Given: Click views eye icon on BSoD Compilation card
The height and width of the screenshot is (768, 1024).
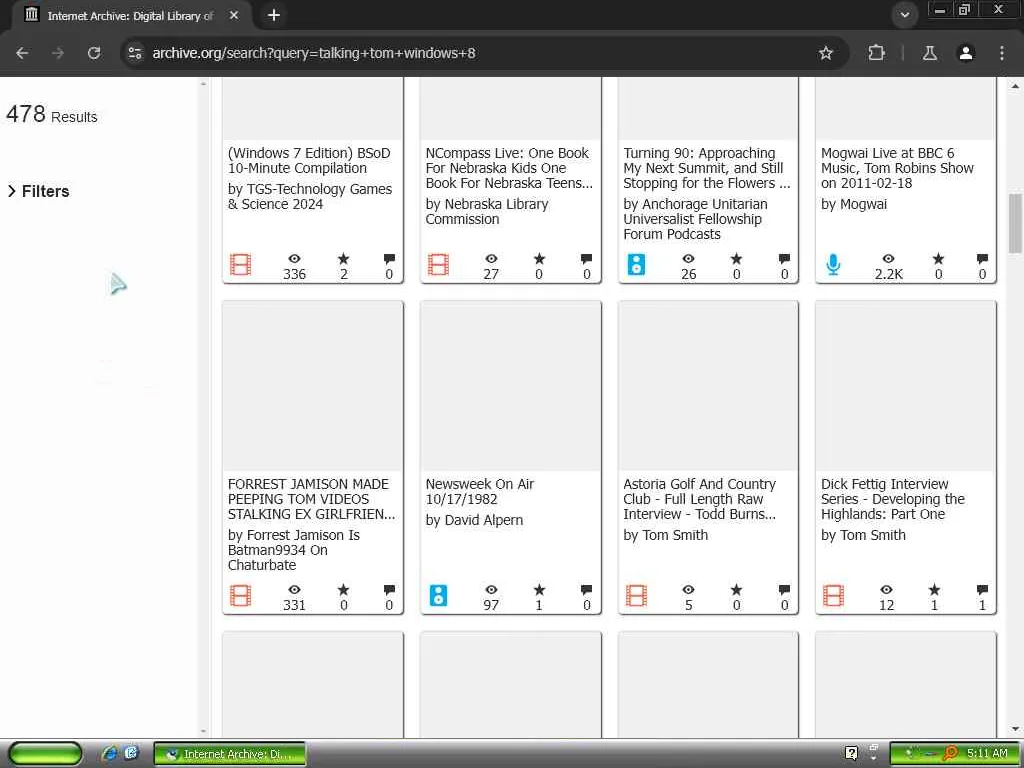Looking at the screenshot, I should 295,259.
